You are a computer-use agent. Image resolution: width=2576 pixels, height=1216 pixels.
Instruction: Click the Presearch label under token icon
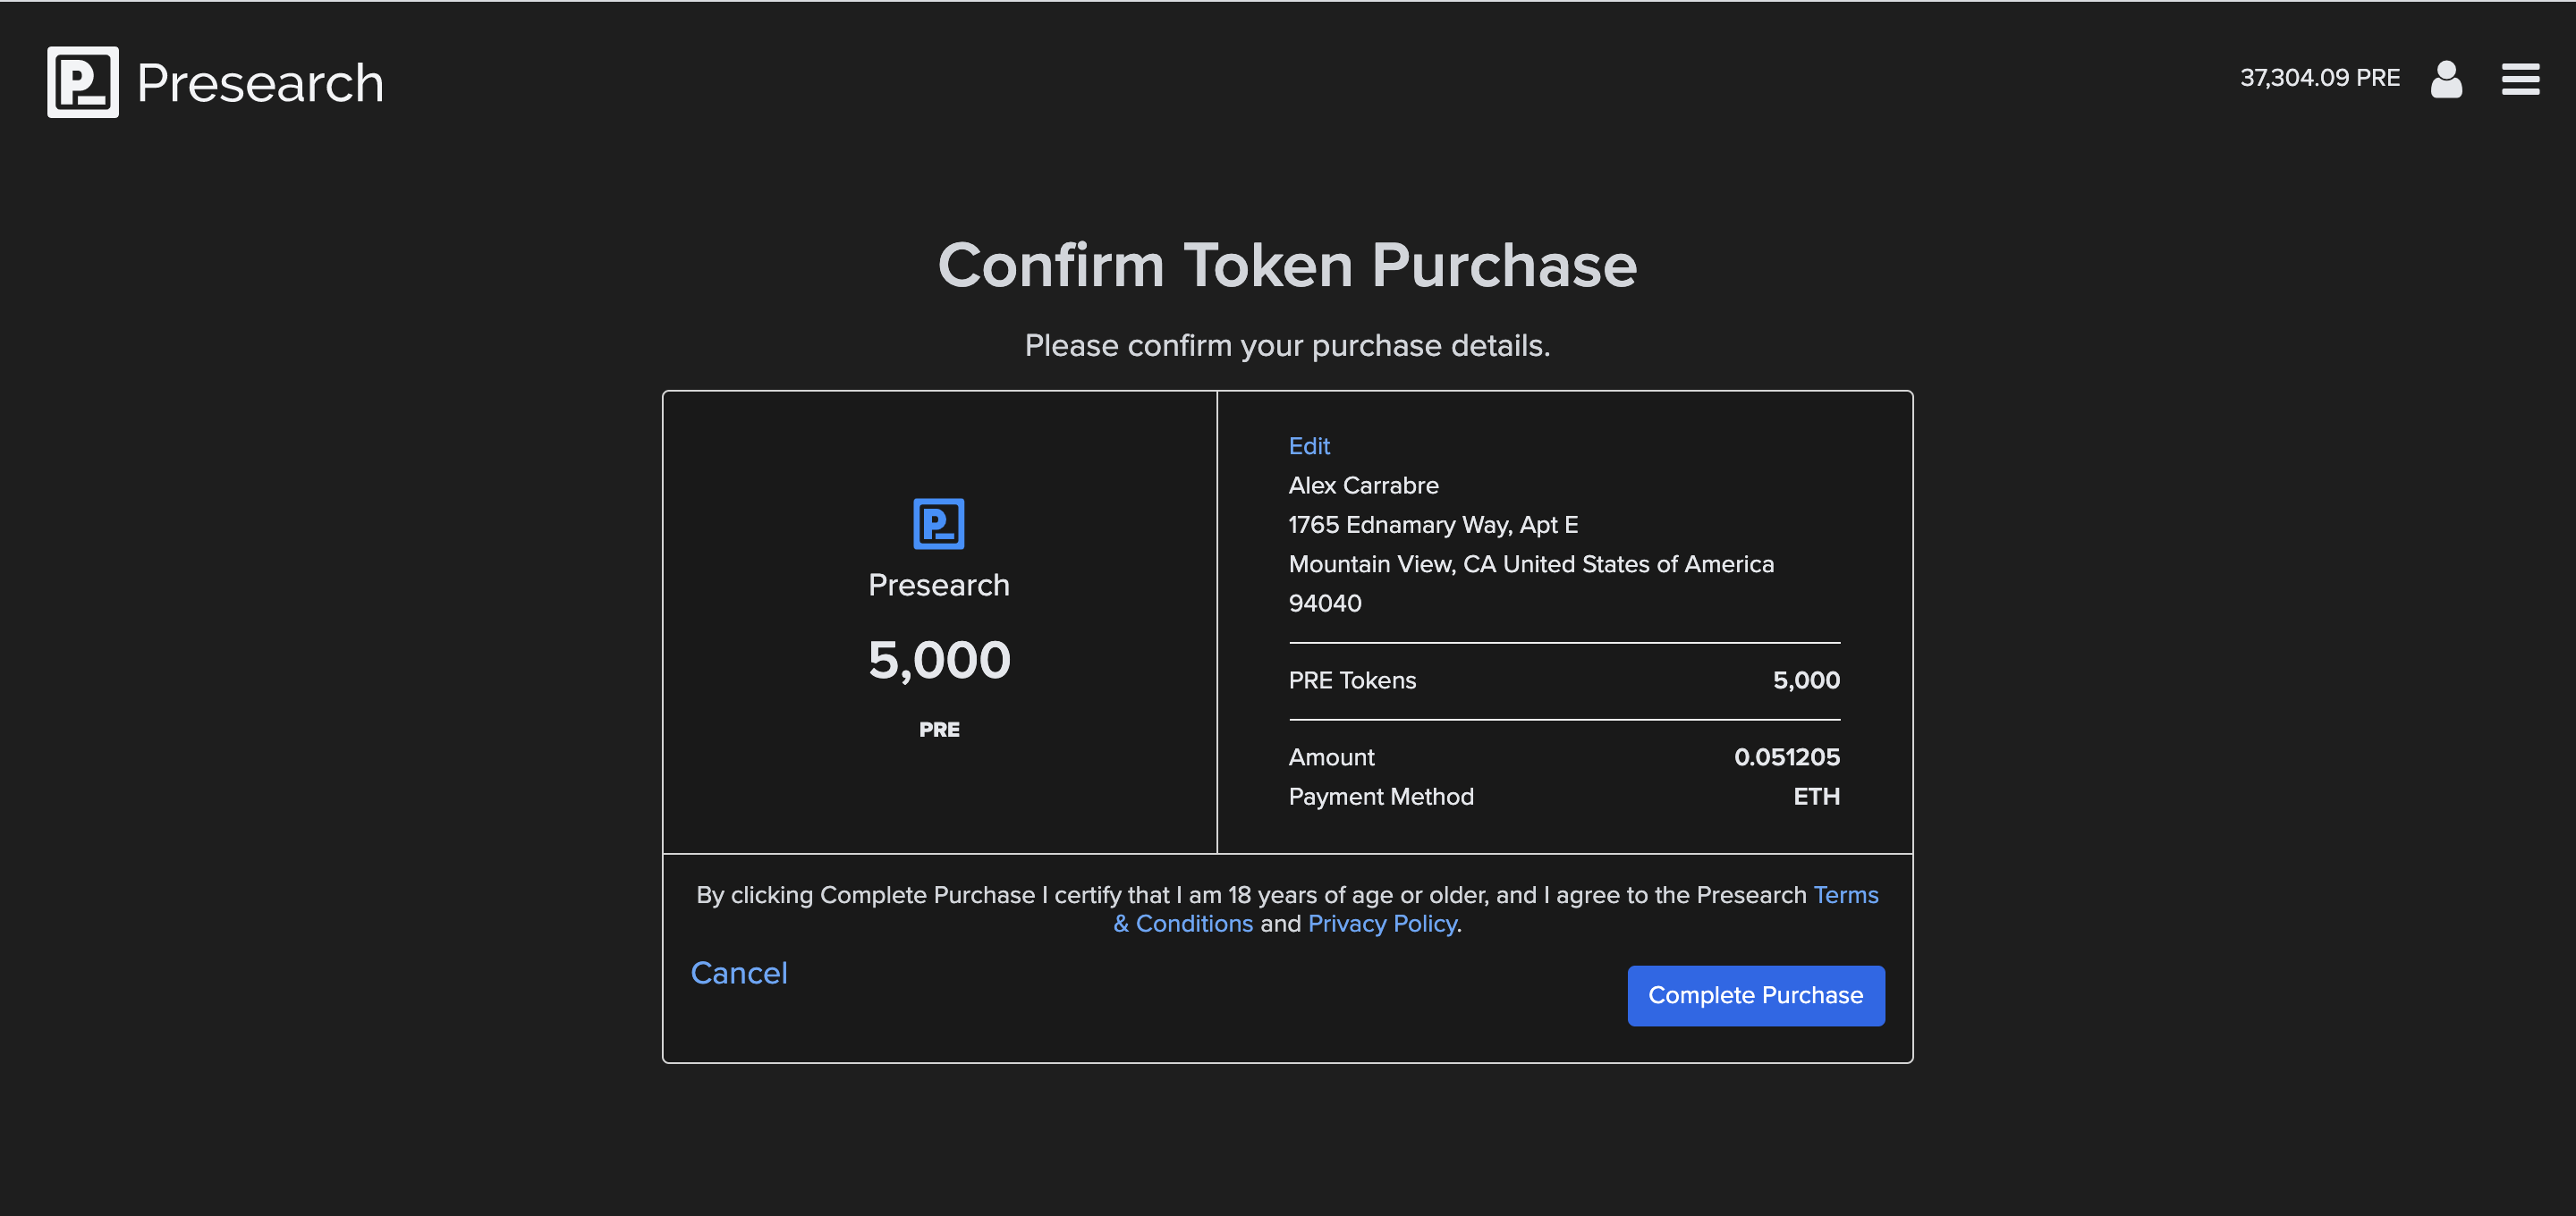[938, 585]
